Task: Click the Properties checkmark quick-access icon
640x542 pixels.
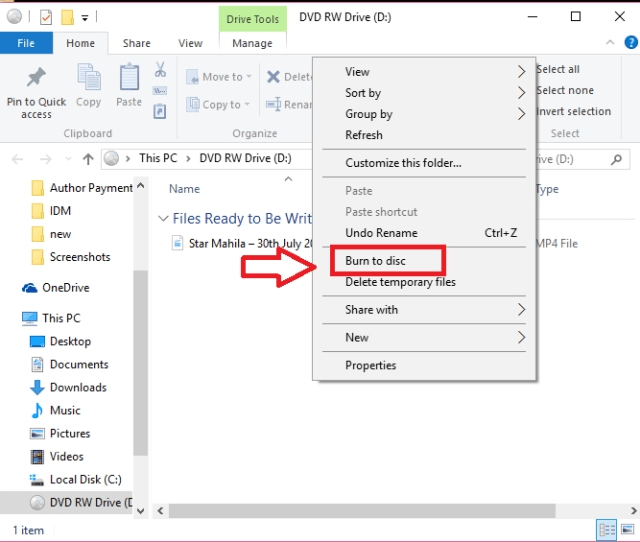Action: tap(46, 17)
